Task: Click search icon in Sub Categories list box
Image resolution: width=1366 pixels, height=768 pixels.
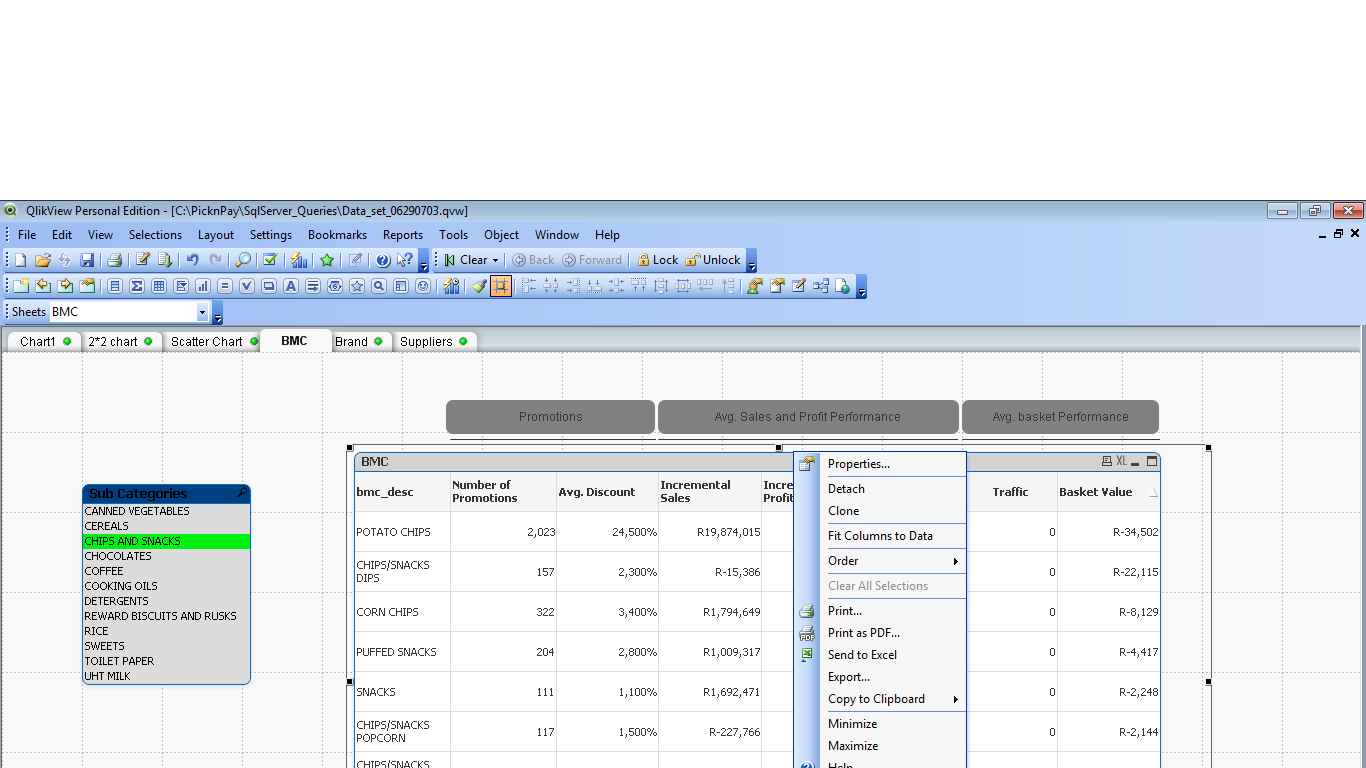Action: point(241,493)
